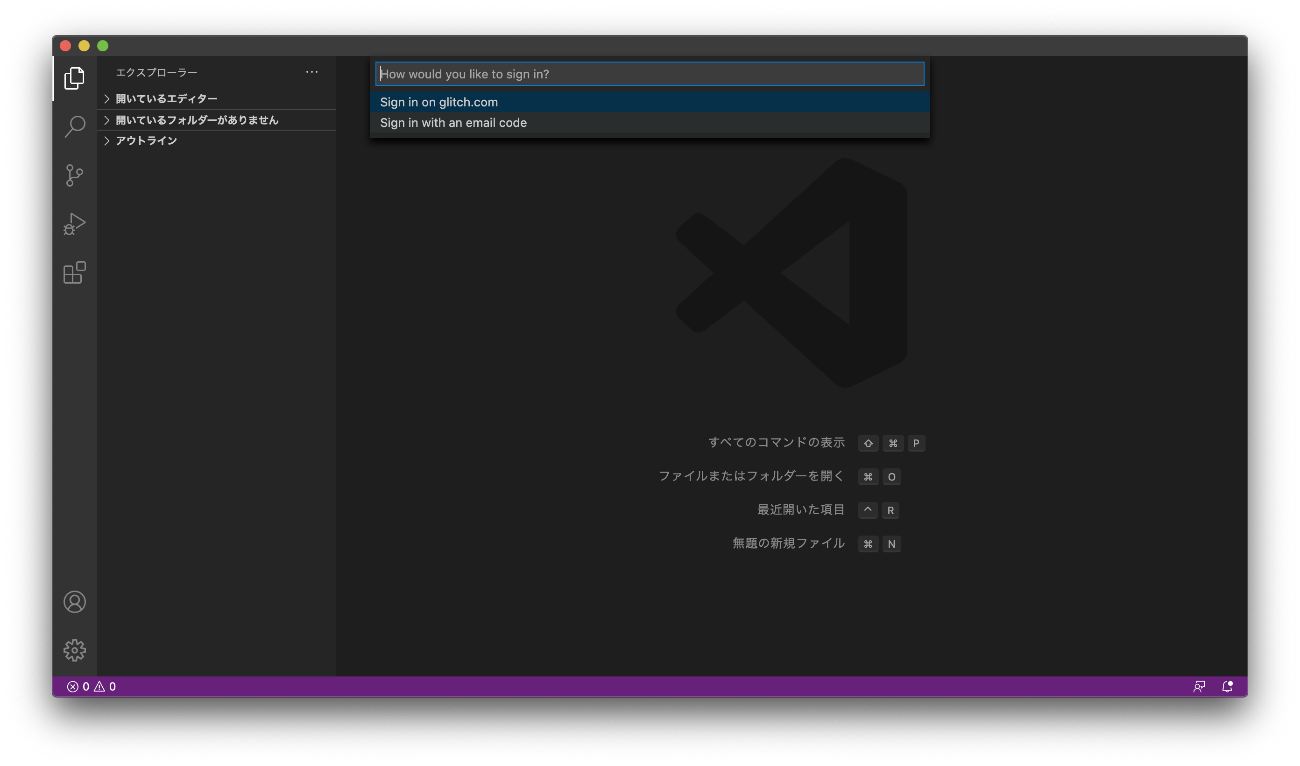This screenshot has width=1300, height=766.
Task: Click 最近開いた項目 shortcut hint
Action: [801, 510]
